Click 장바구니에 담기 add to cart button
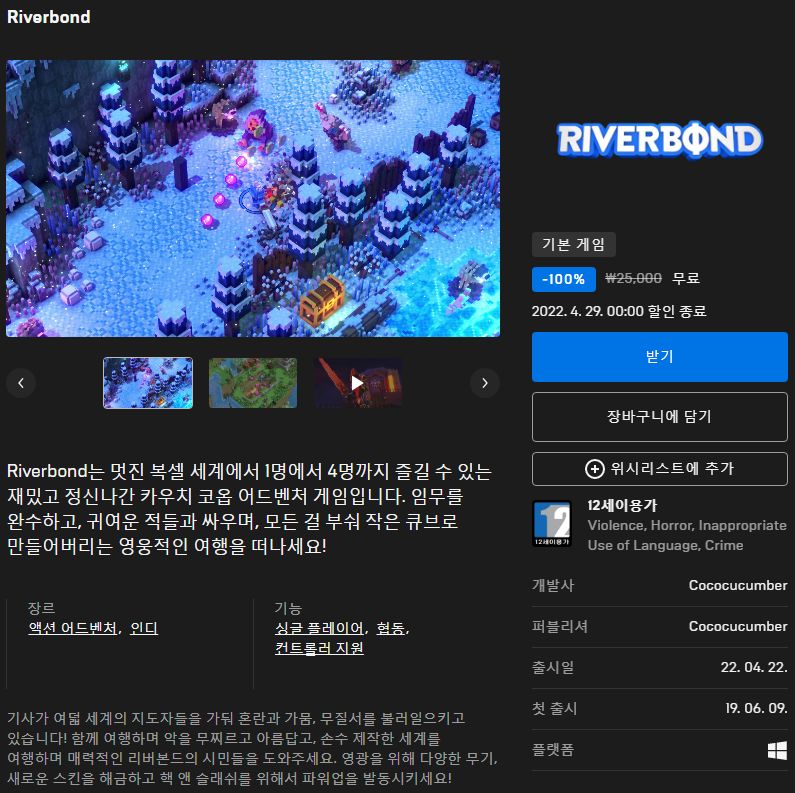The image size is (795, 793). [x=659, y=417]
